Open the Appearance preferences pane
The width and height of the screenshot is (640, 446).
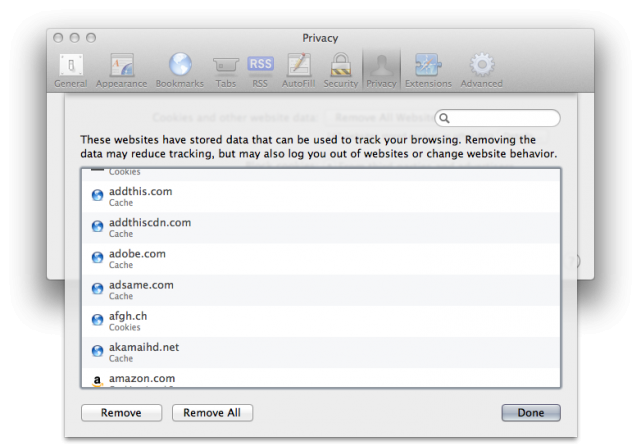tap(121, 71)
